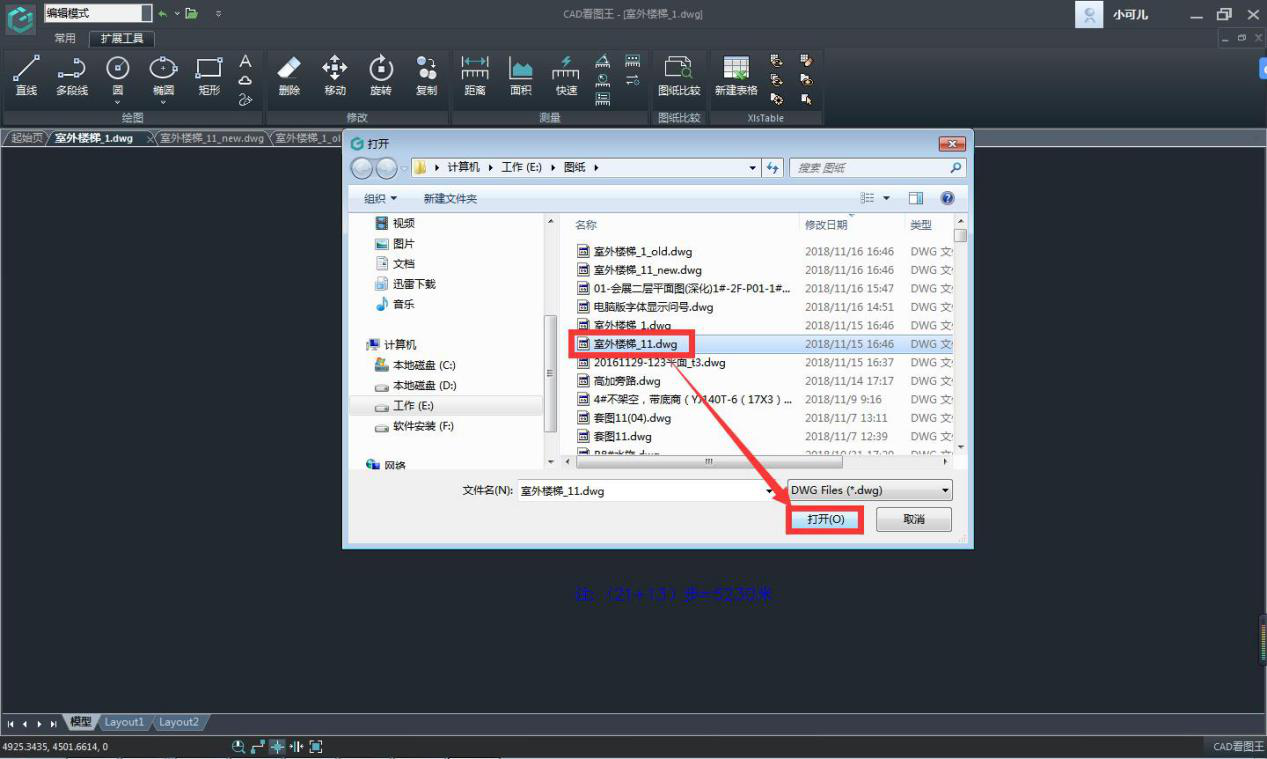
Task: Pick the 矩形 rectangle tool
Action: point(209,76)
